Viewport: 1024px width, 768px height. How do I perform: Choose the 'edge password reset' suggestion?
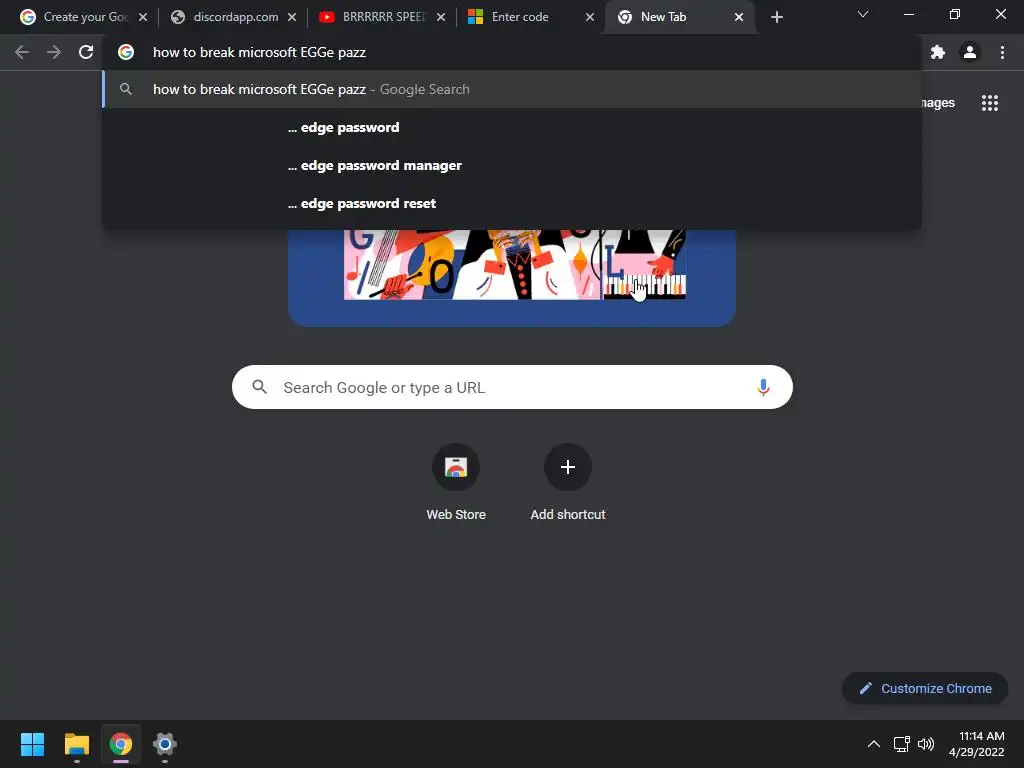coord(512,203)
